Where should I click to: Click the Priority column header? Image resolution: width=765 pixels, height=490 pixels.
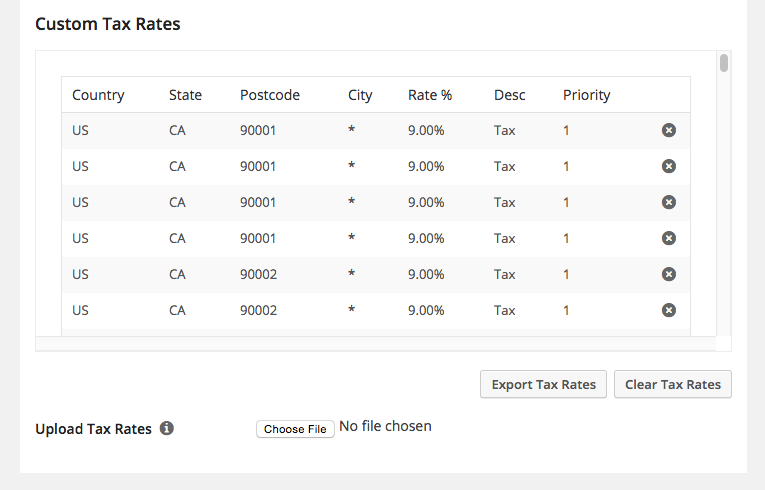tap(586, 95)
